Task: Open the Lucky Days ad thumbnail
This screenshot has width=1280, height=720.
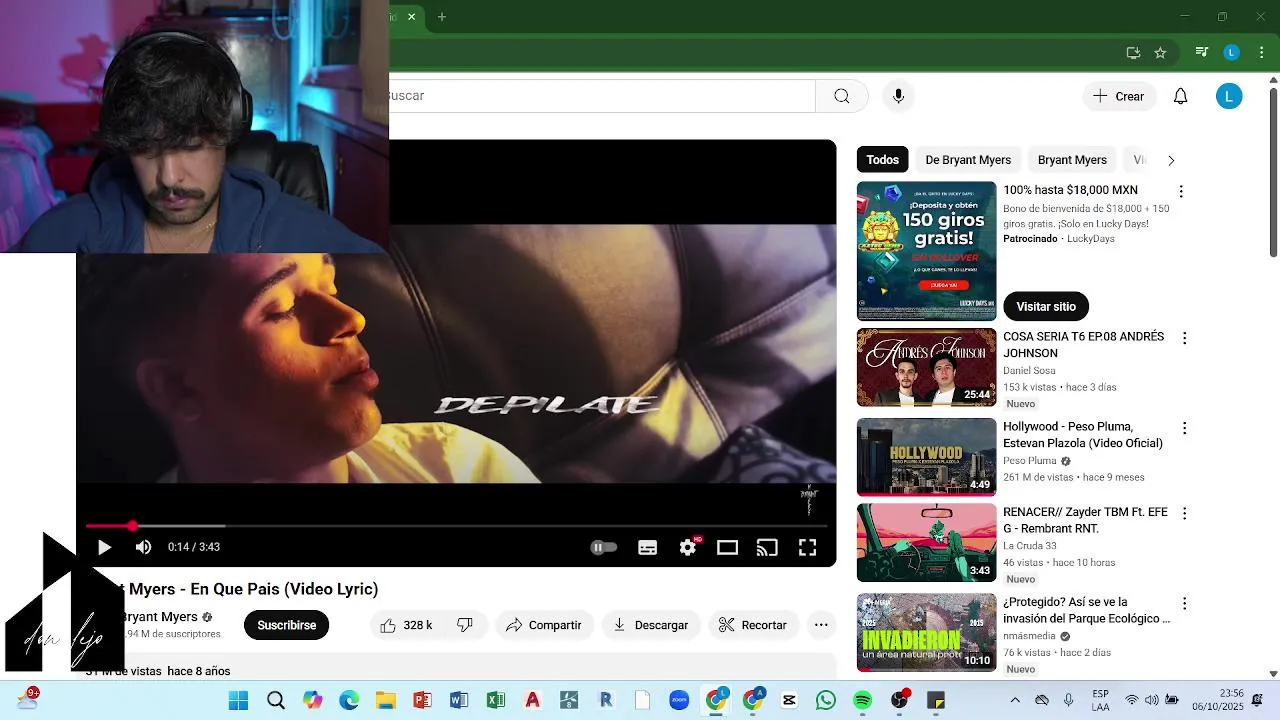Action: pos(927,251)
